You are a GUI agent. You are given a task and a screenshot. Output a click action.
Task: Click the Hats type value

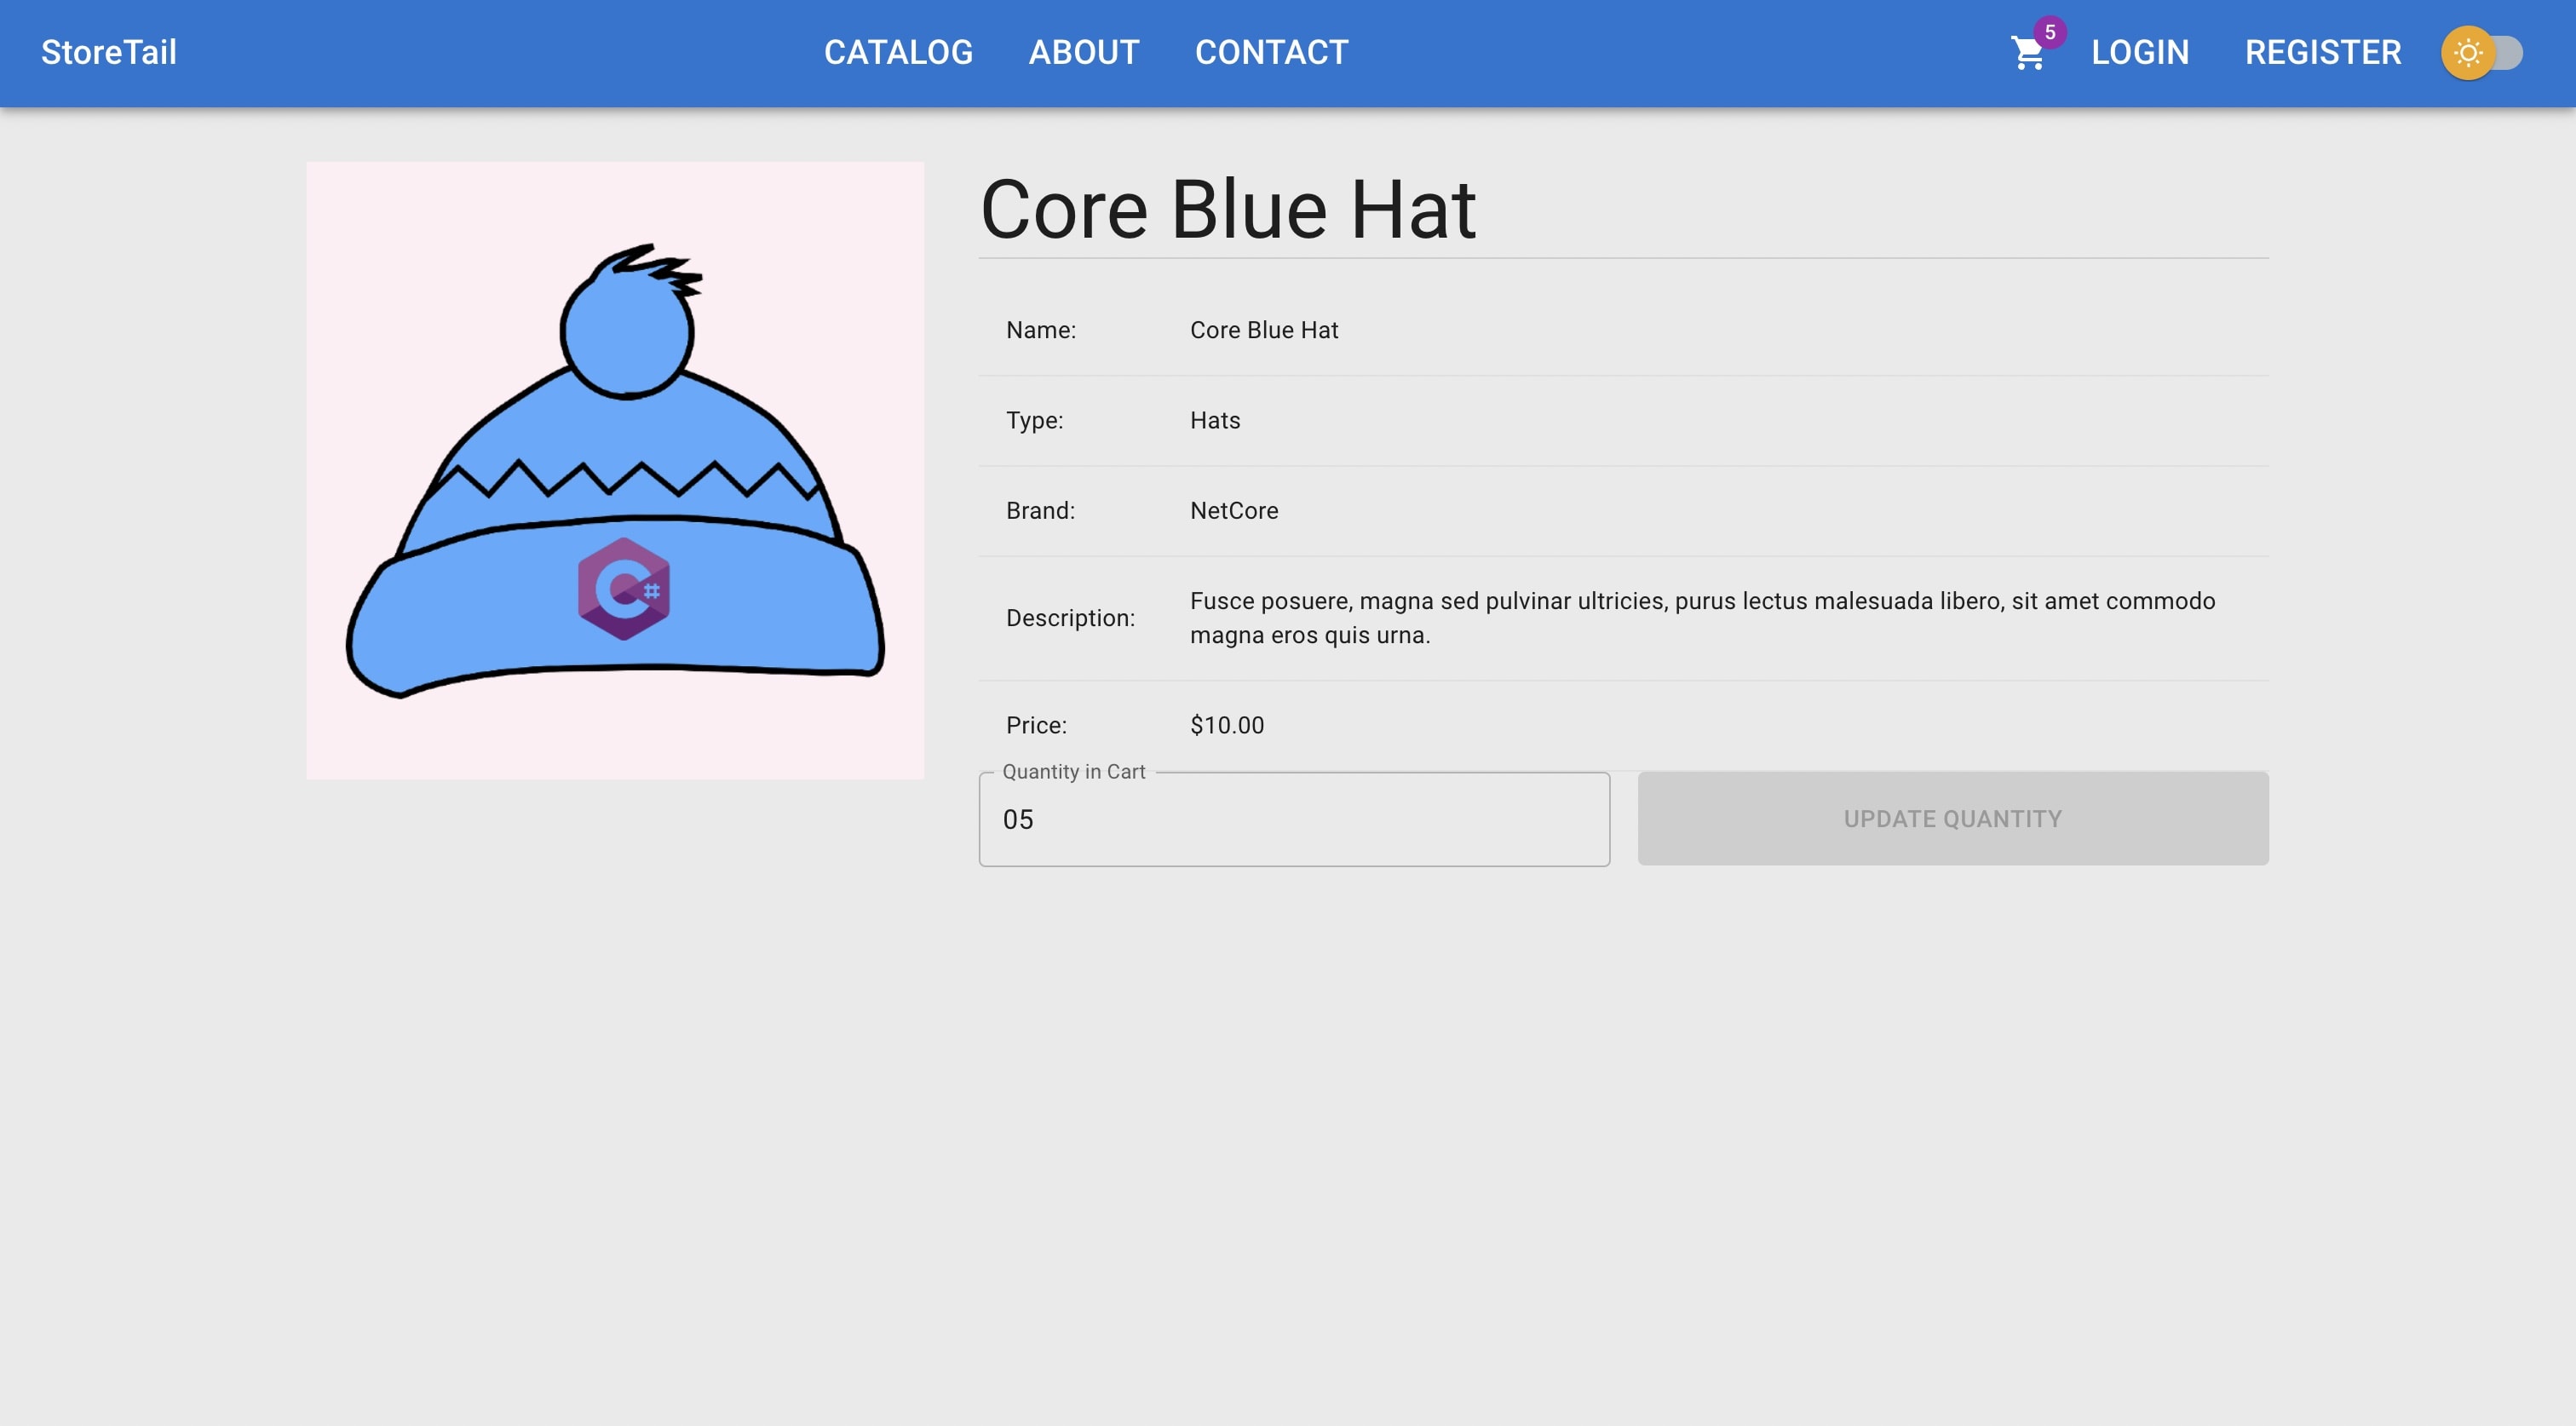[x=1214, y=421]
